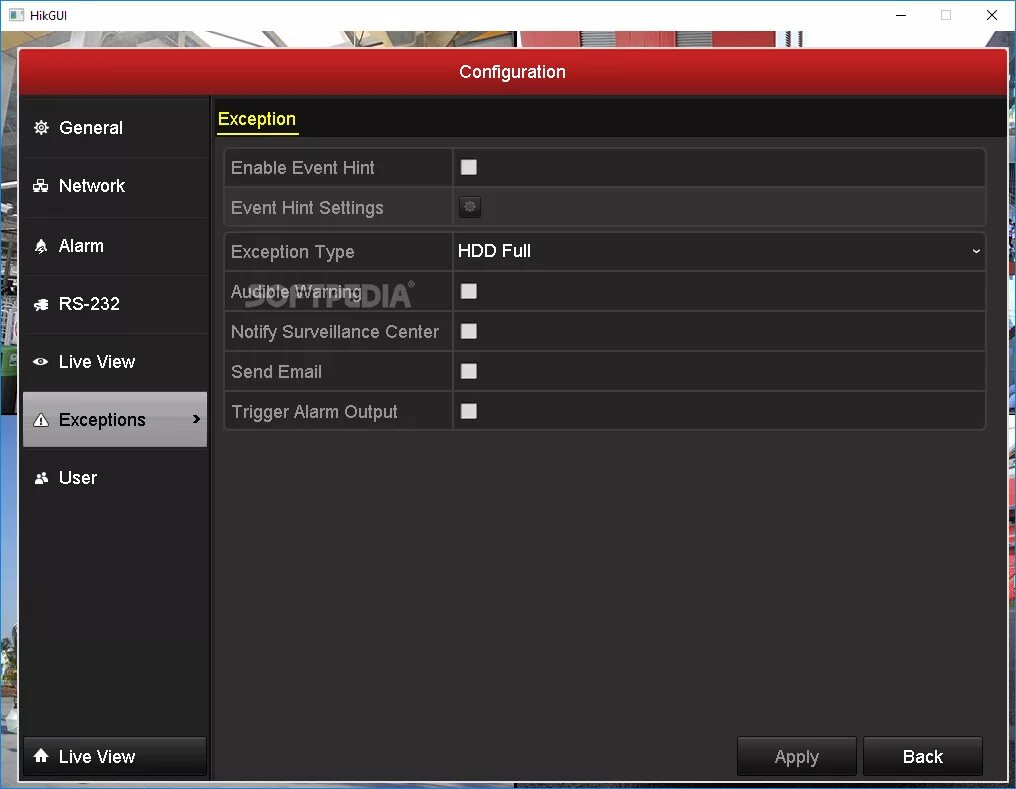Image resolution: width=1016 pixels, height=789 pixels.
Task: Open Event Hint Settings gear button
Action: click(x=470, y=207)
